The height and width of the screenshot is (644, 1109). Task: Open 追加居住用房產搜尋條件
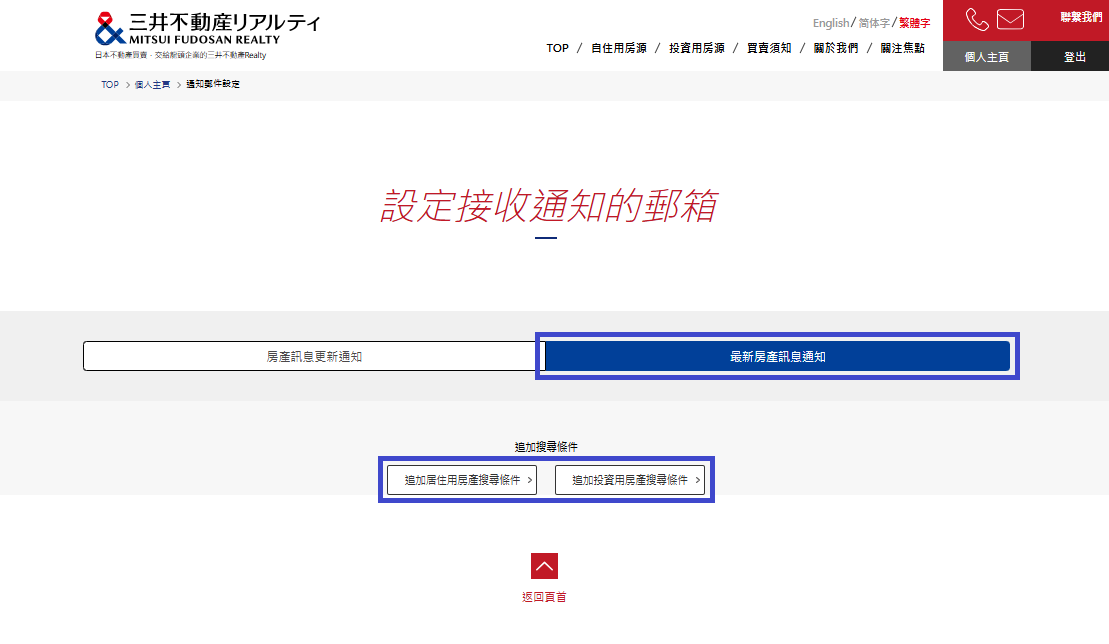(462, 480)
